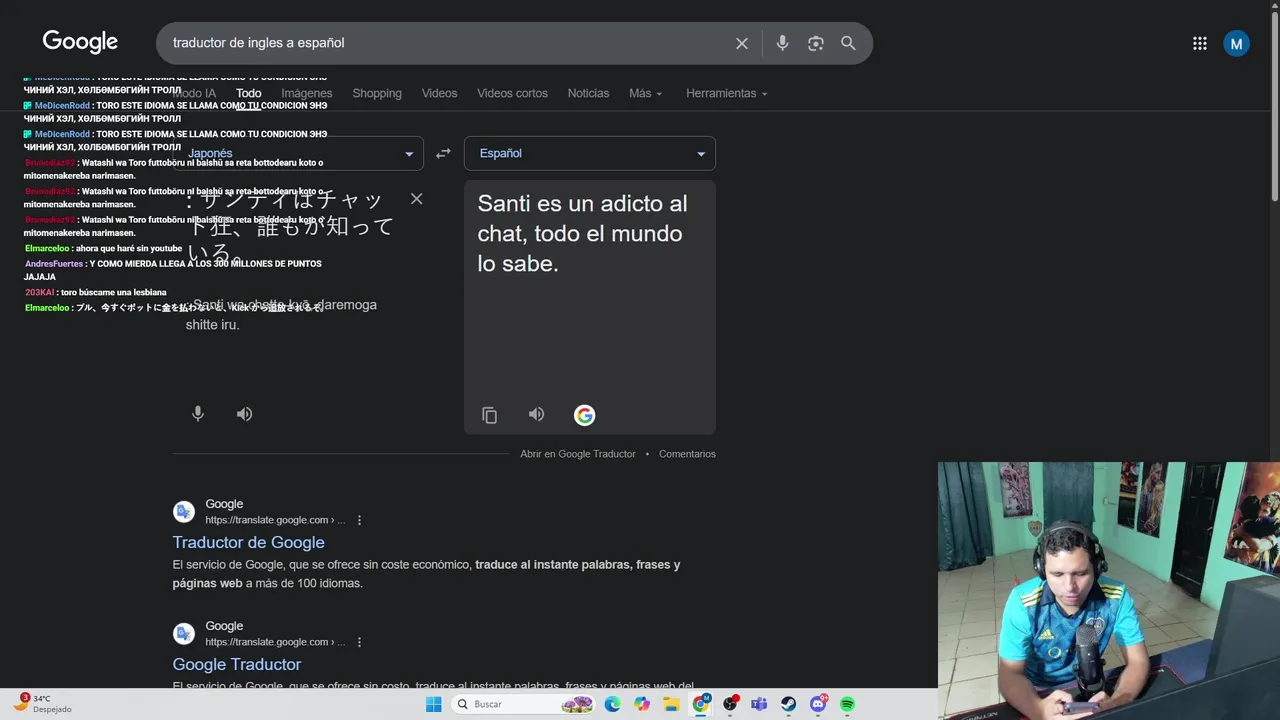The height and width of the screenshot is (720, 1280).
Task: Listen to the Japanese source text
Action: [x=244, y=414]
